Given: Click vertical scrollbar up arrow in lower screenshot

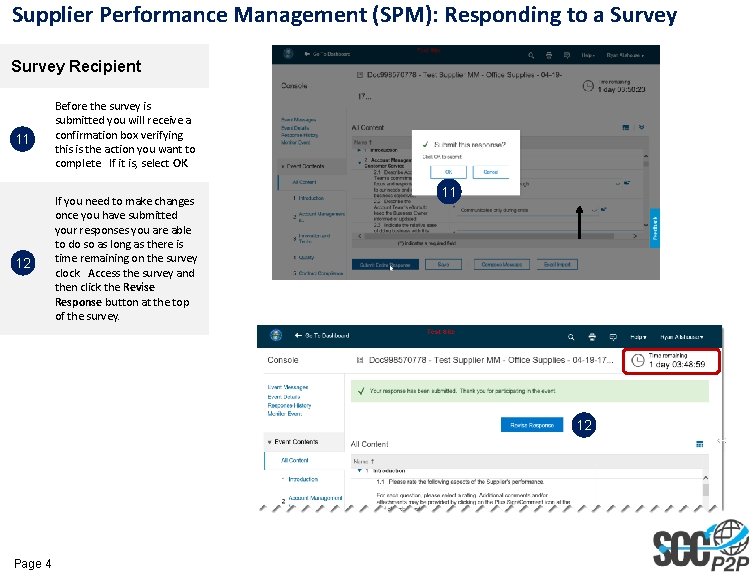Looking at the screenshot, I should click(705, 478).
